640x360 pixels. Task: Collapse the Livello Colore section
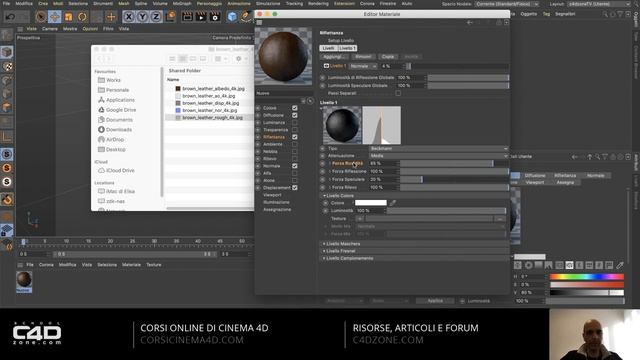click(340, 196)
